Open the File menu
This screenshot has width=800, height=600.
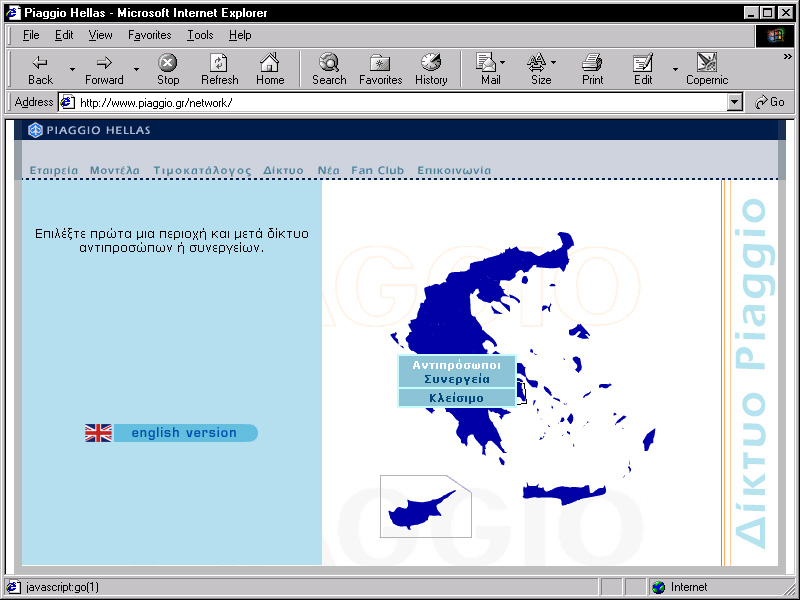click(31, 35)
